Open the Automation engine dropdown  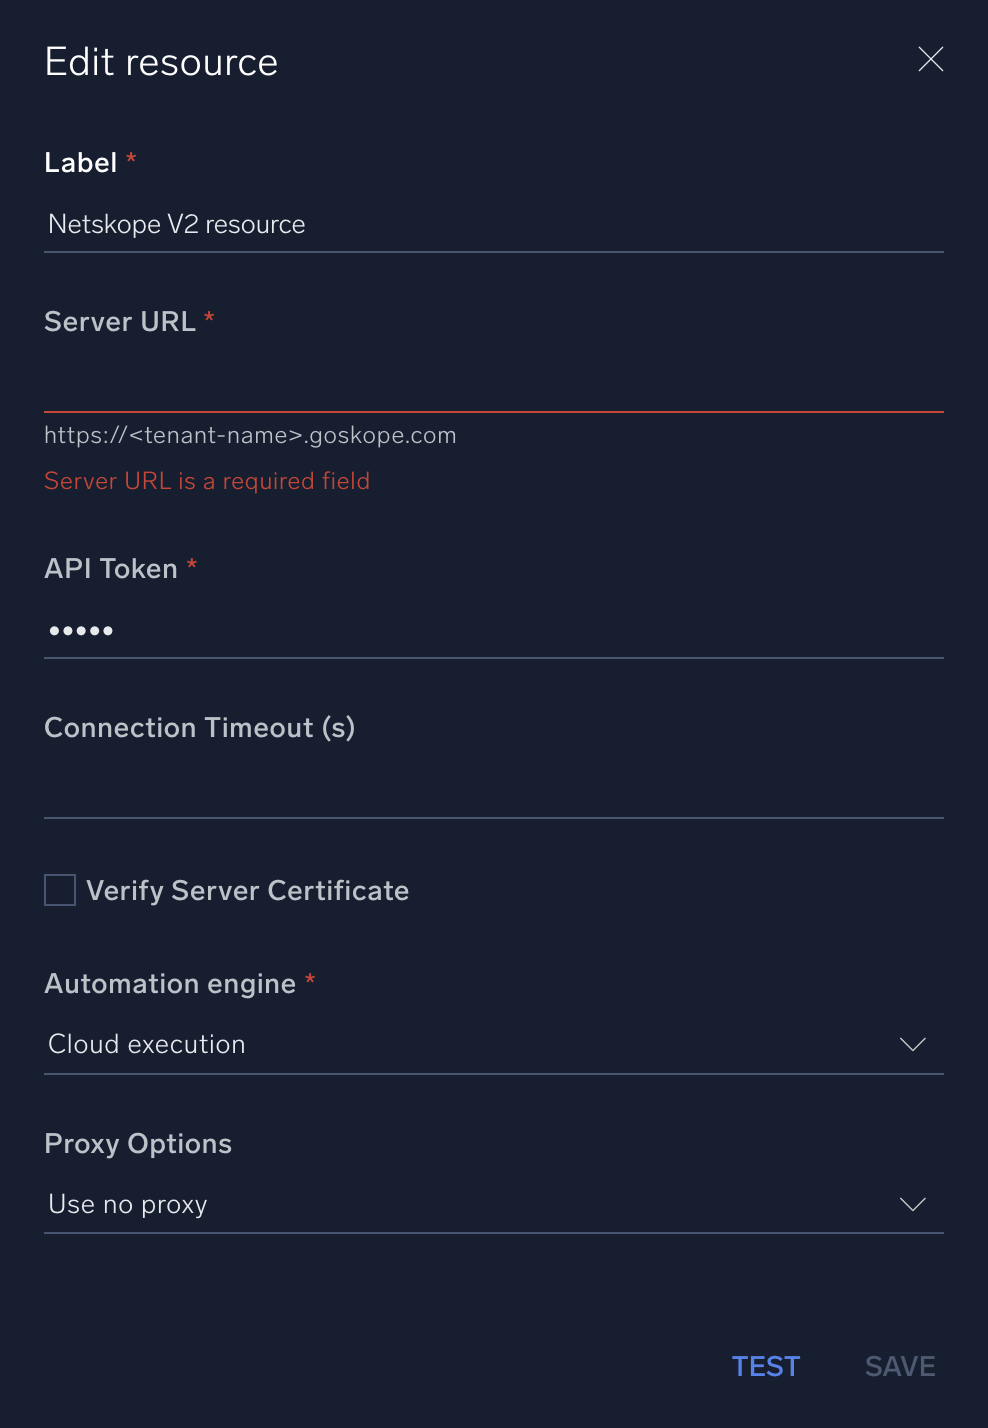(x=493, y=1044)
